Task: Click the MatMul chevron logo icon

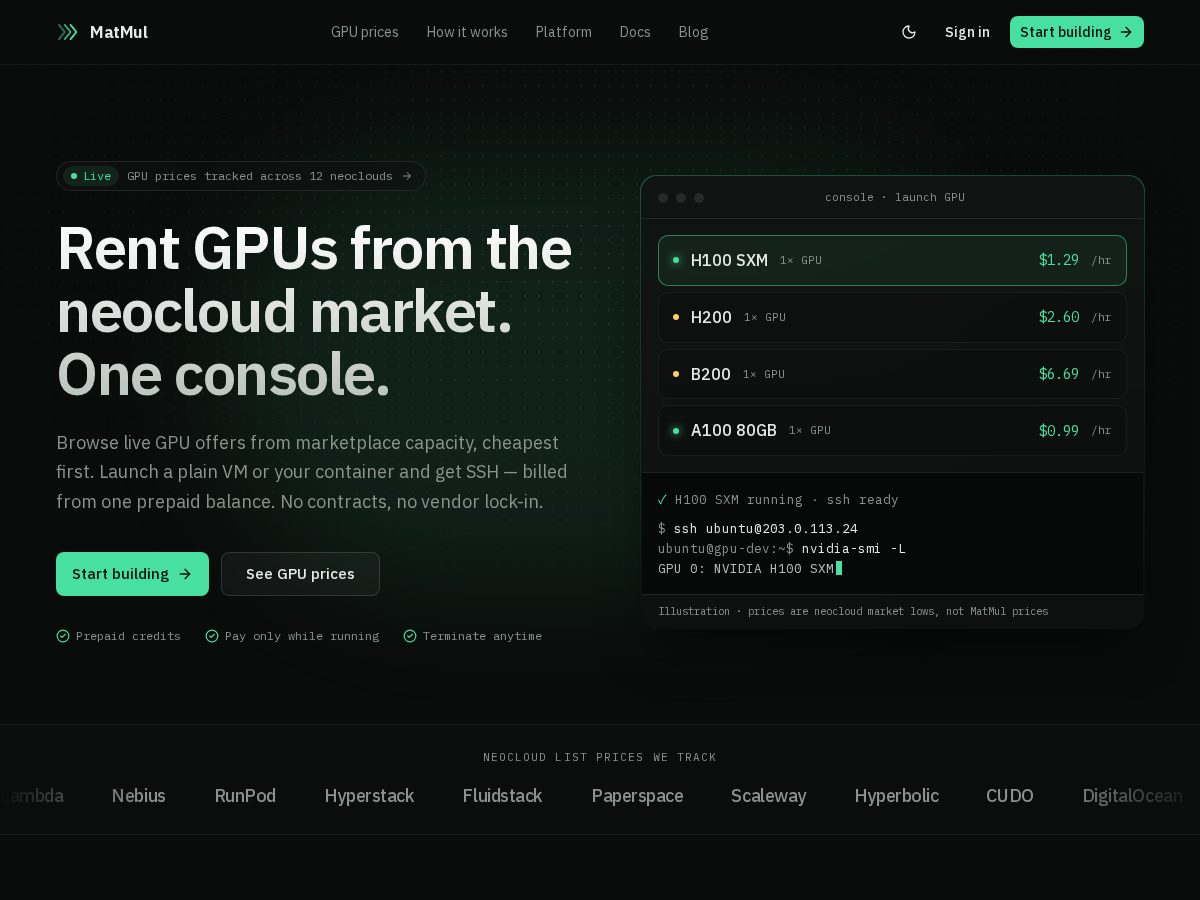Action: [x=67, y=32]
